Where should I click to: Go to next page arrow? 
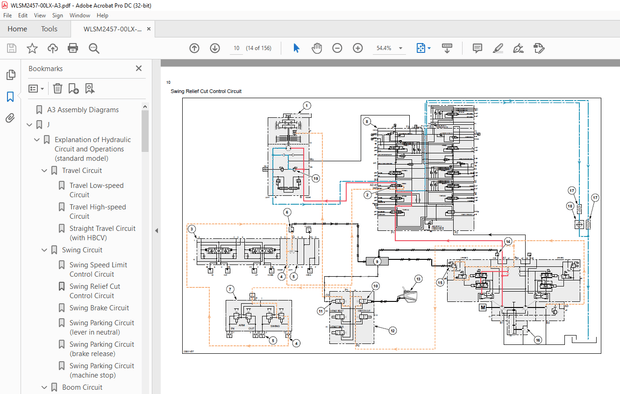click(x=215, y=48)
